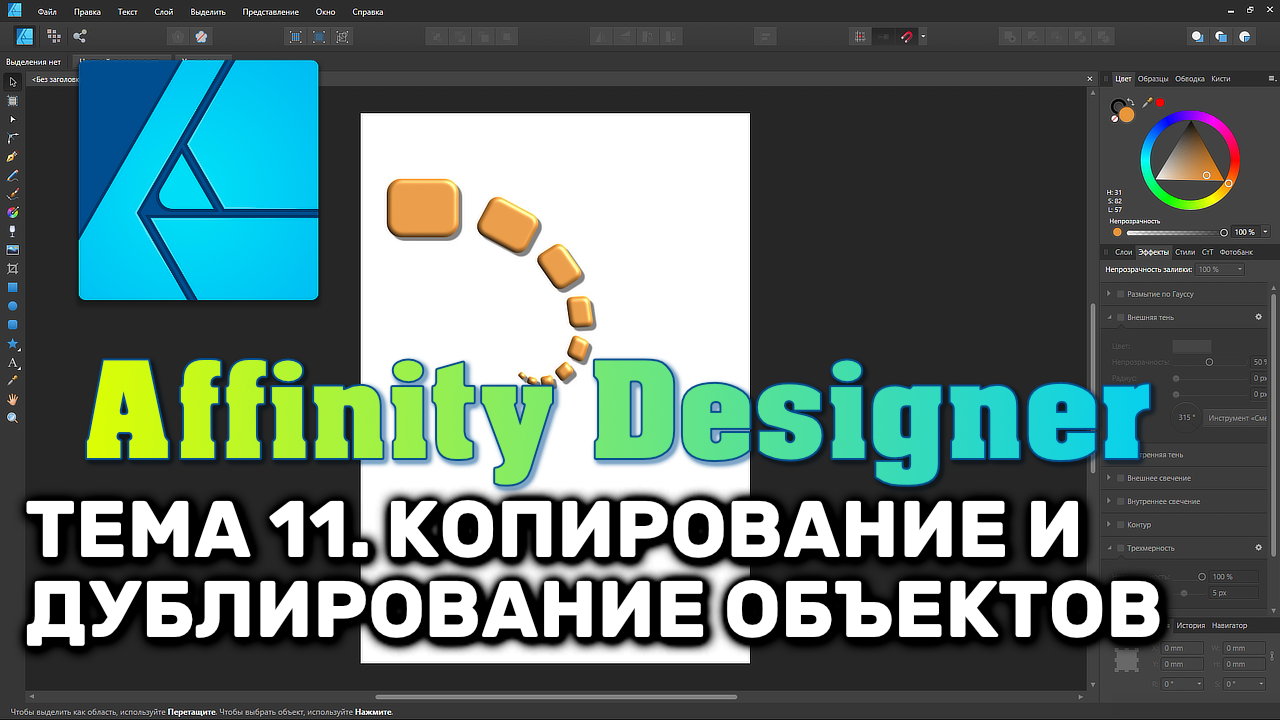
Task: Select the Rectangle shape tool
Action: [x=13, y=287]
